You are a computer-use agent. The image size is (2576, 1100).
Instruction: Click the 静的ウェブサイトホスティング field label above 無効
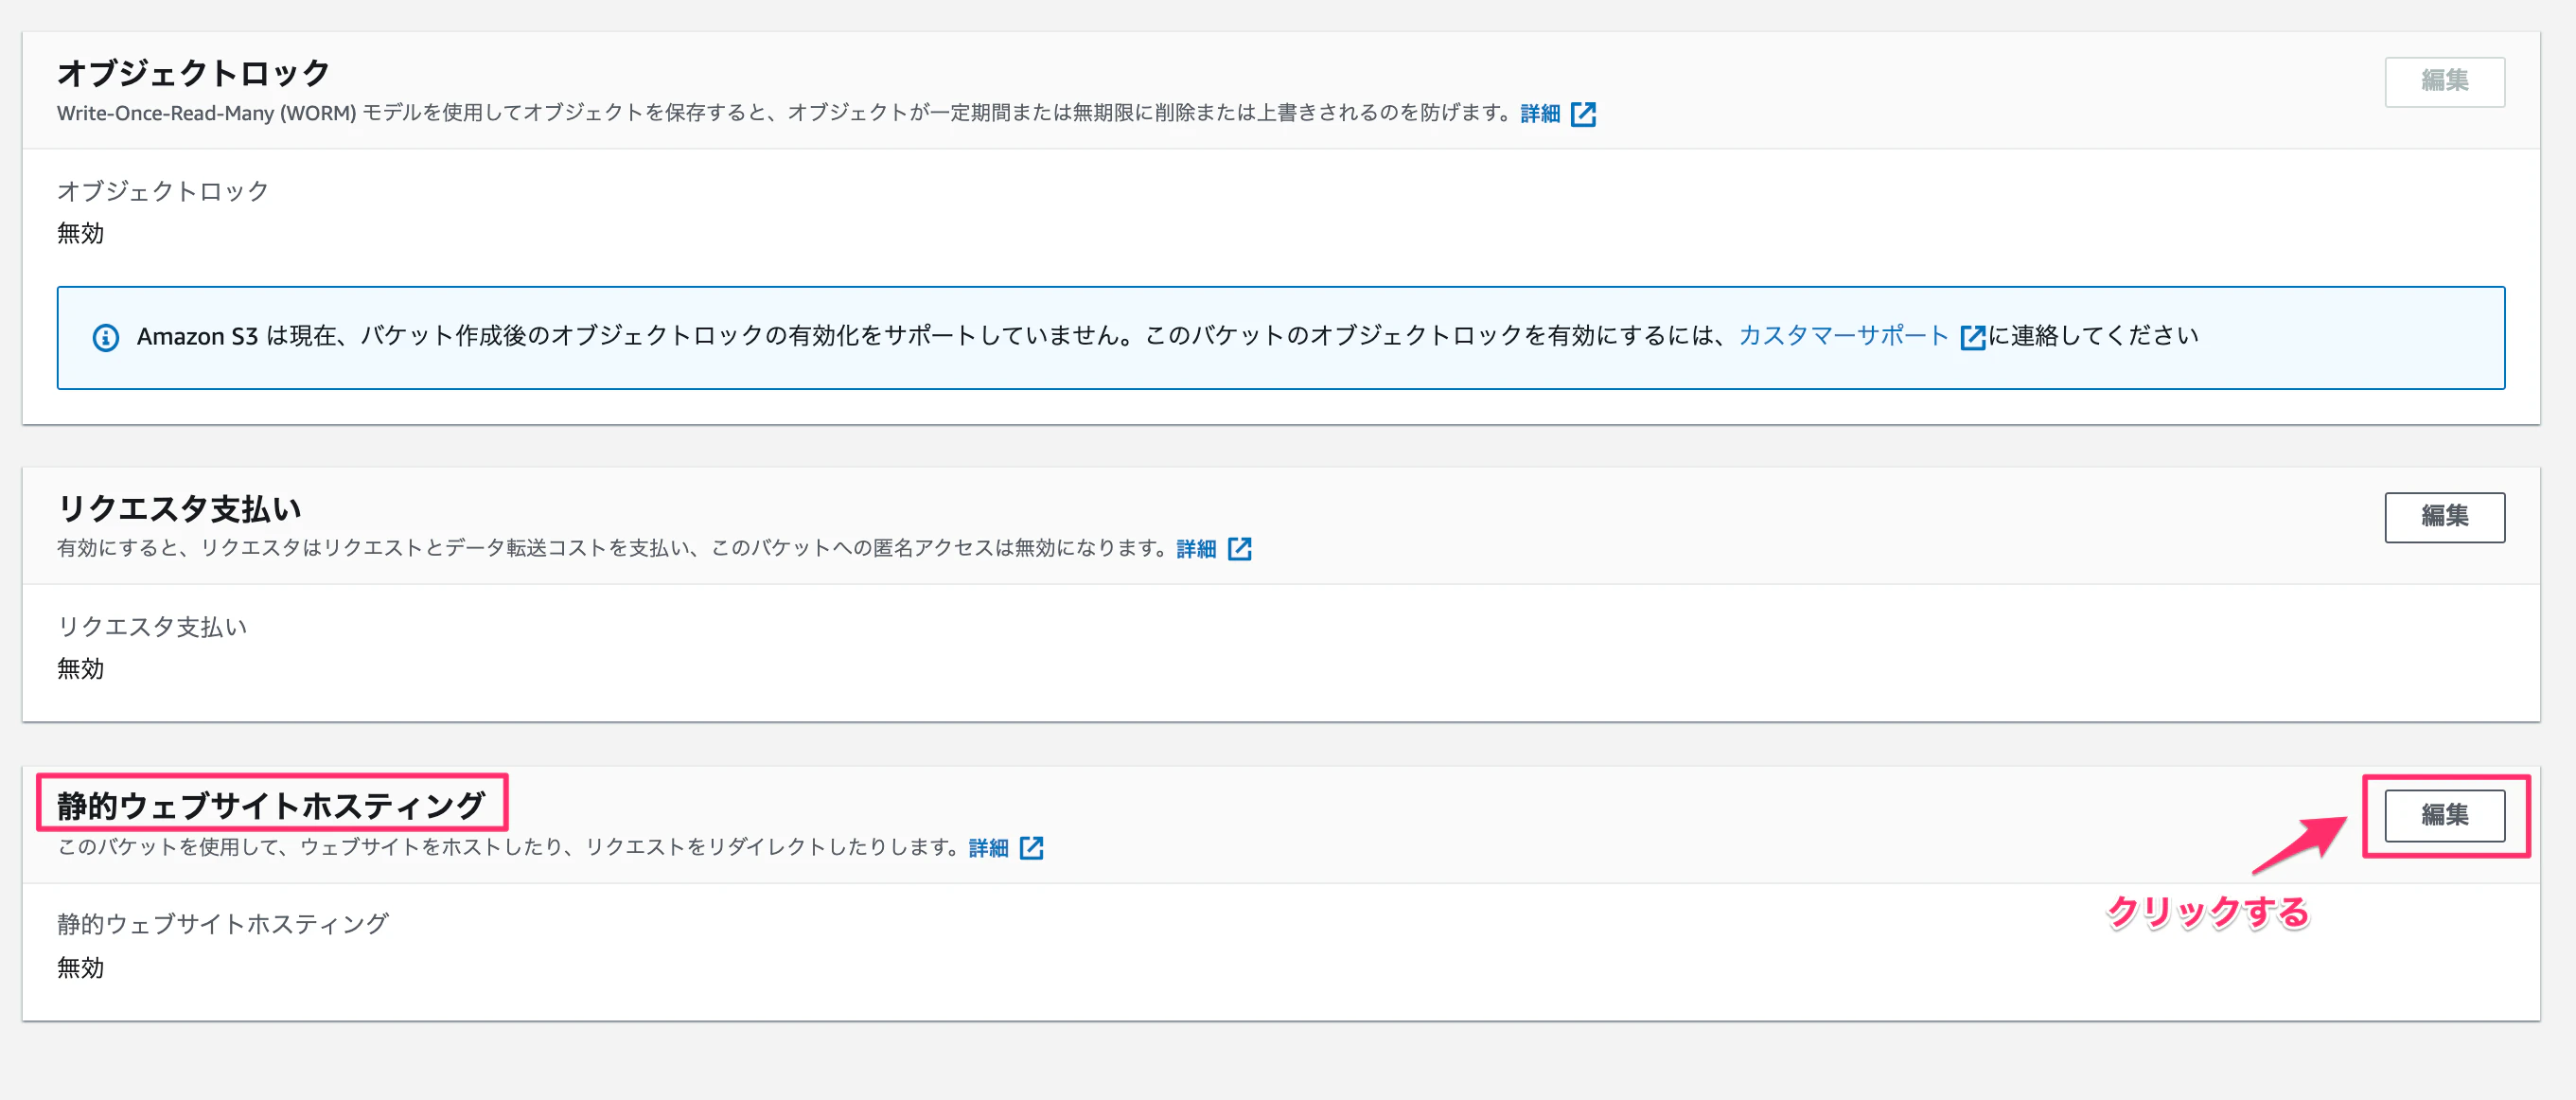[x=223, y=924]
